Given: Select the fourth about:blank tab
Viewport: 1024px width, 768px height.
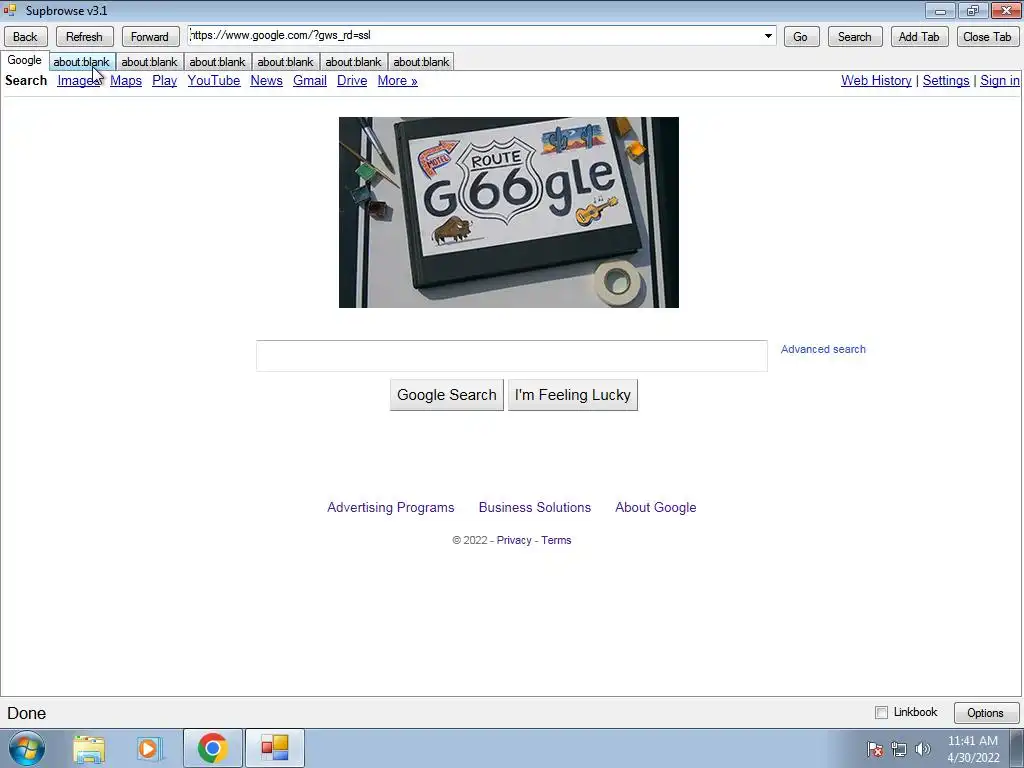Looking at the screenshot, I should (285, 62).
